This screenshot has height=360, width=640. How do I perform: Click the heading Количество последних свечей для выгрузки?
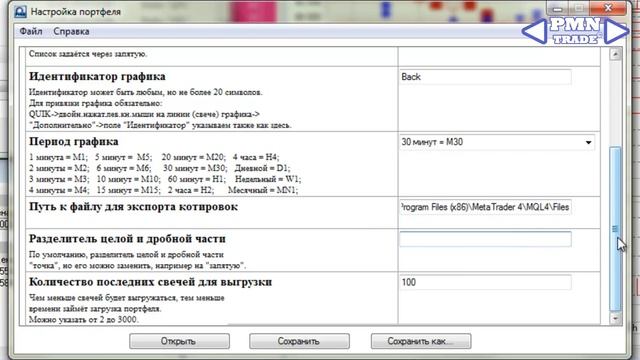tap(151, 282)
